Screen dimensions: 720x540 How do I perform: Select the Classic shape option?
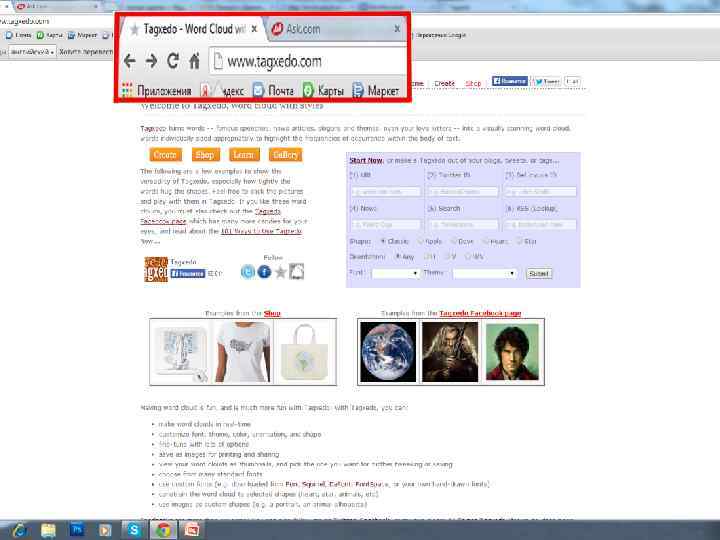[382, 241]
